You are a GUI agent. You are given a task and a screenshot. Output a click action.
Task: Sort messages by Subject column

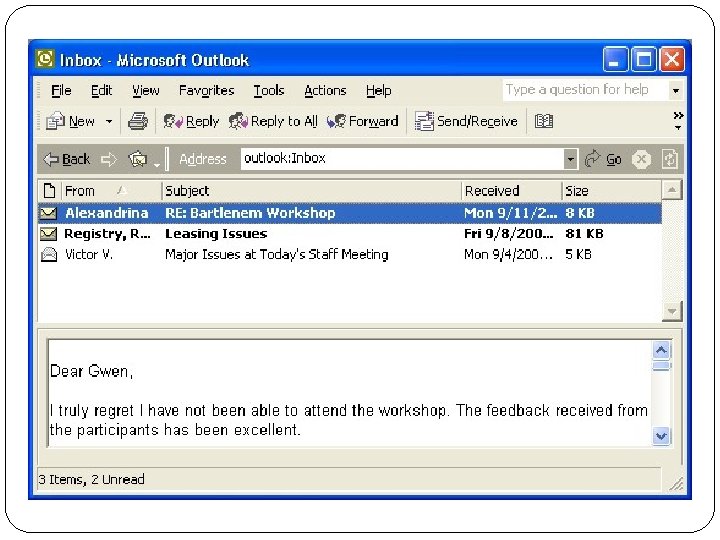pos(312,191)
